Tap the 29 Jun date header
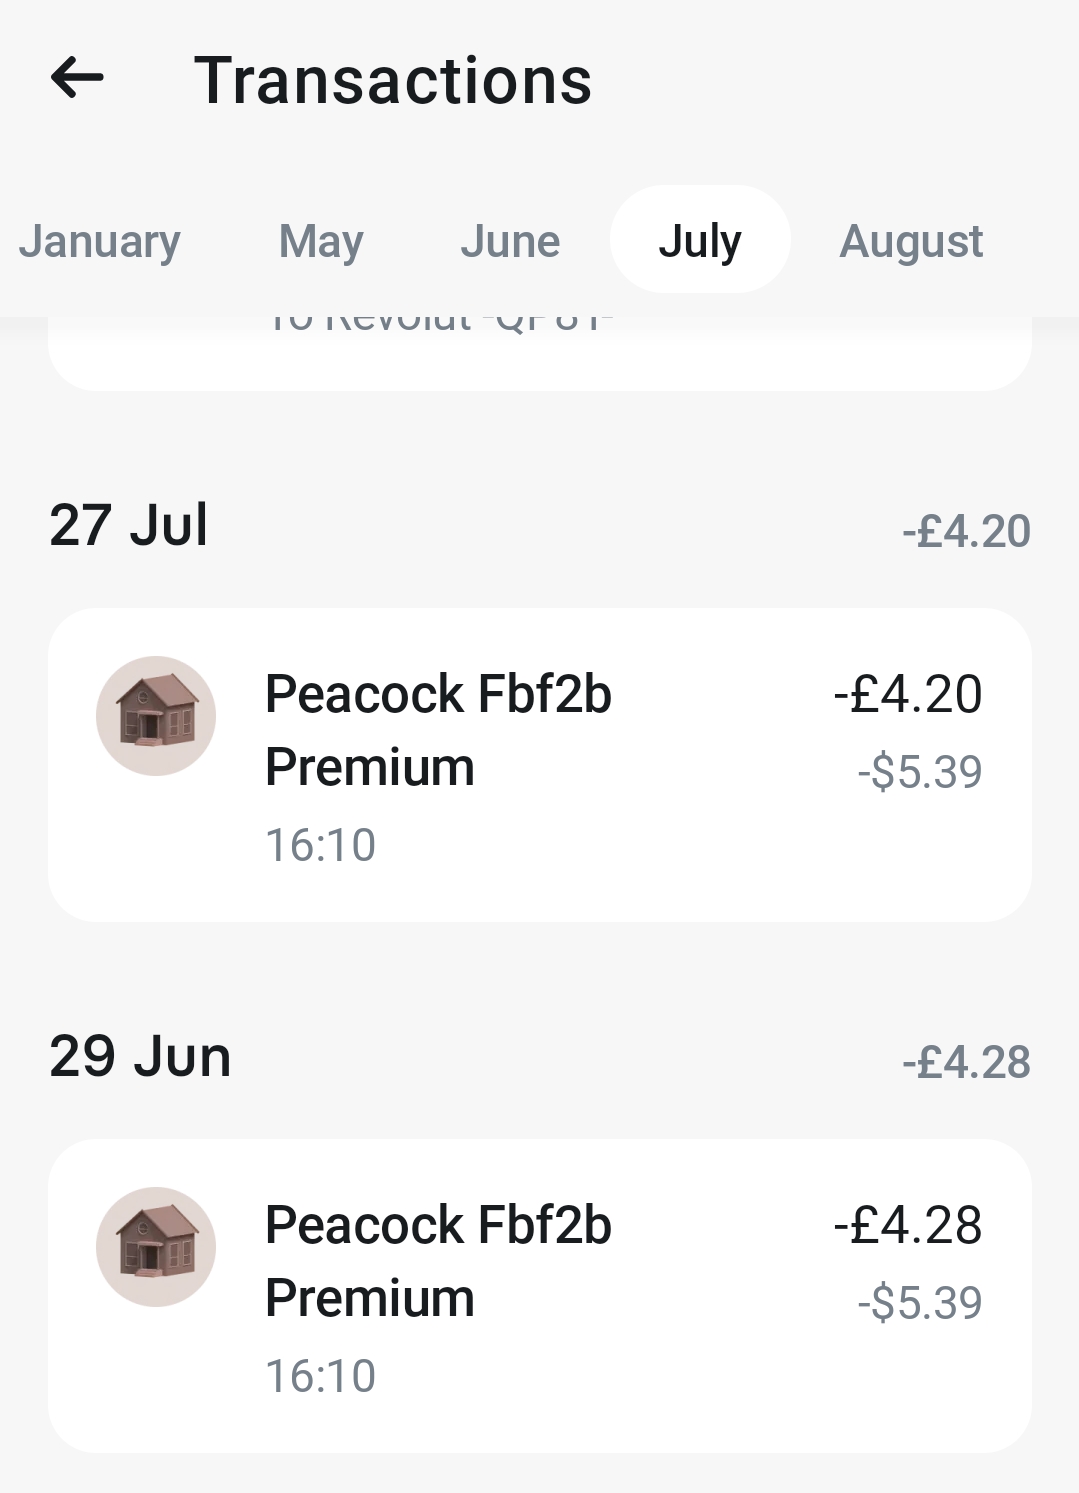This screenshot has width=1079, height=1493. (x=140, y=1056)
